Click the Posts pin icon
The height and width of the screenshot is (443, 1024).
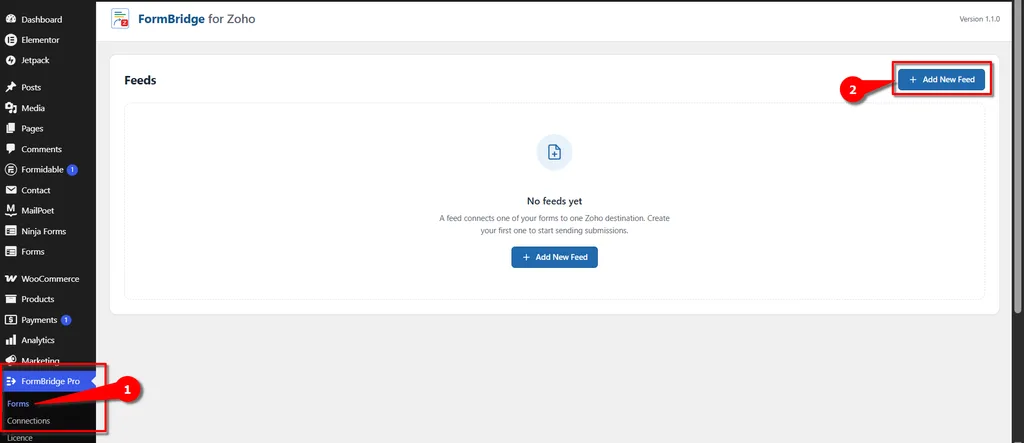click(10, 88)
